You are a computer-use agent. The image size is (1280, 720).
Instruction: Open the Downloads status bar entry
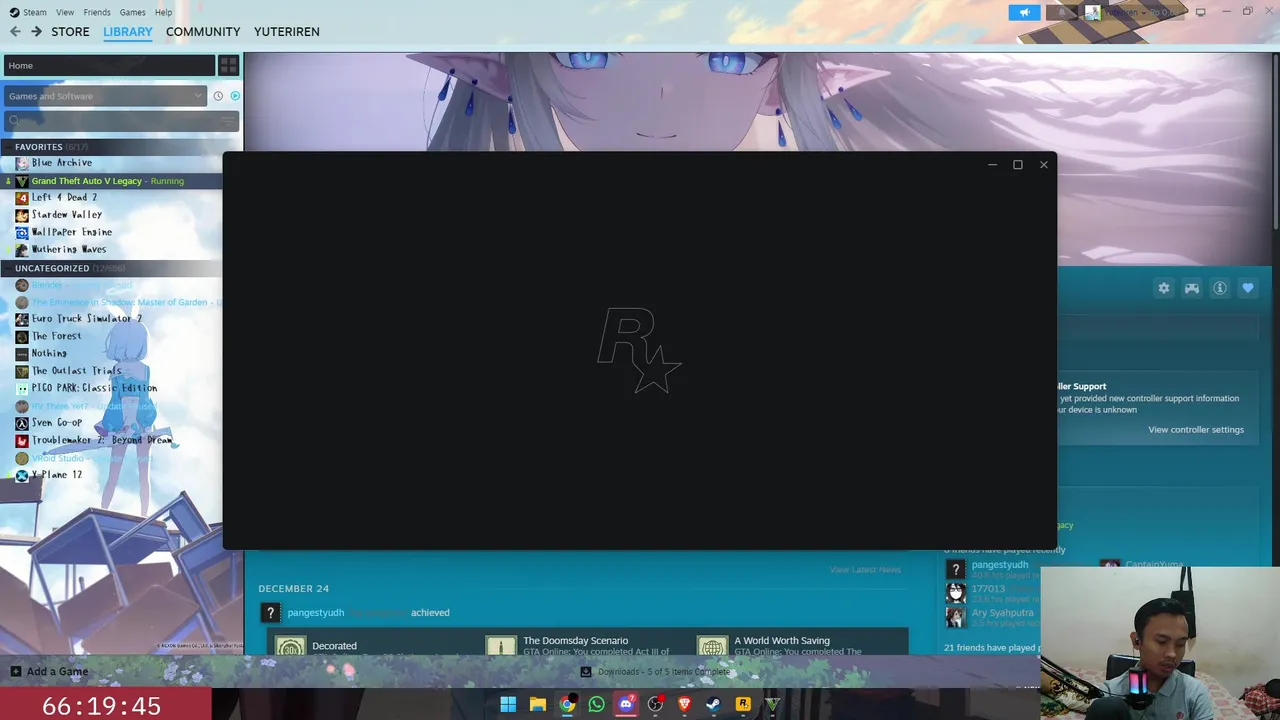tap(655, 672)
